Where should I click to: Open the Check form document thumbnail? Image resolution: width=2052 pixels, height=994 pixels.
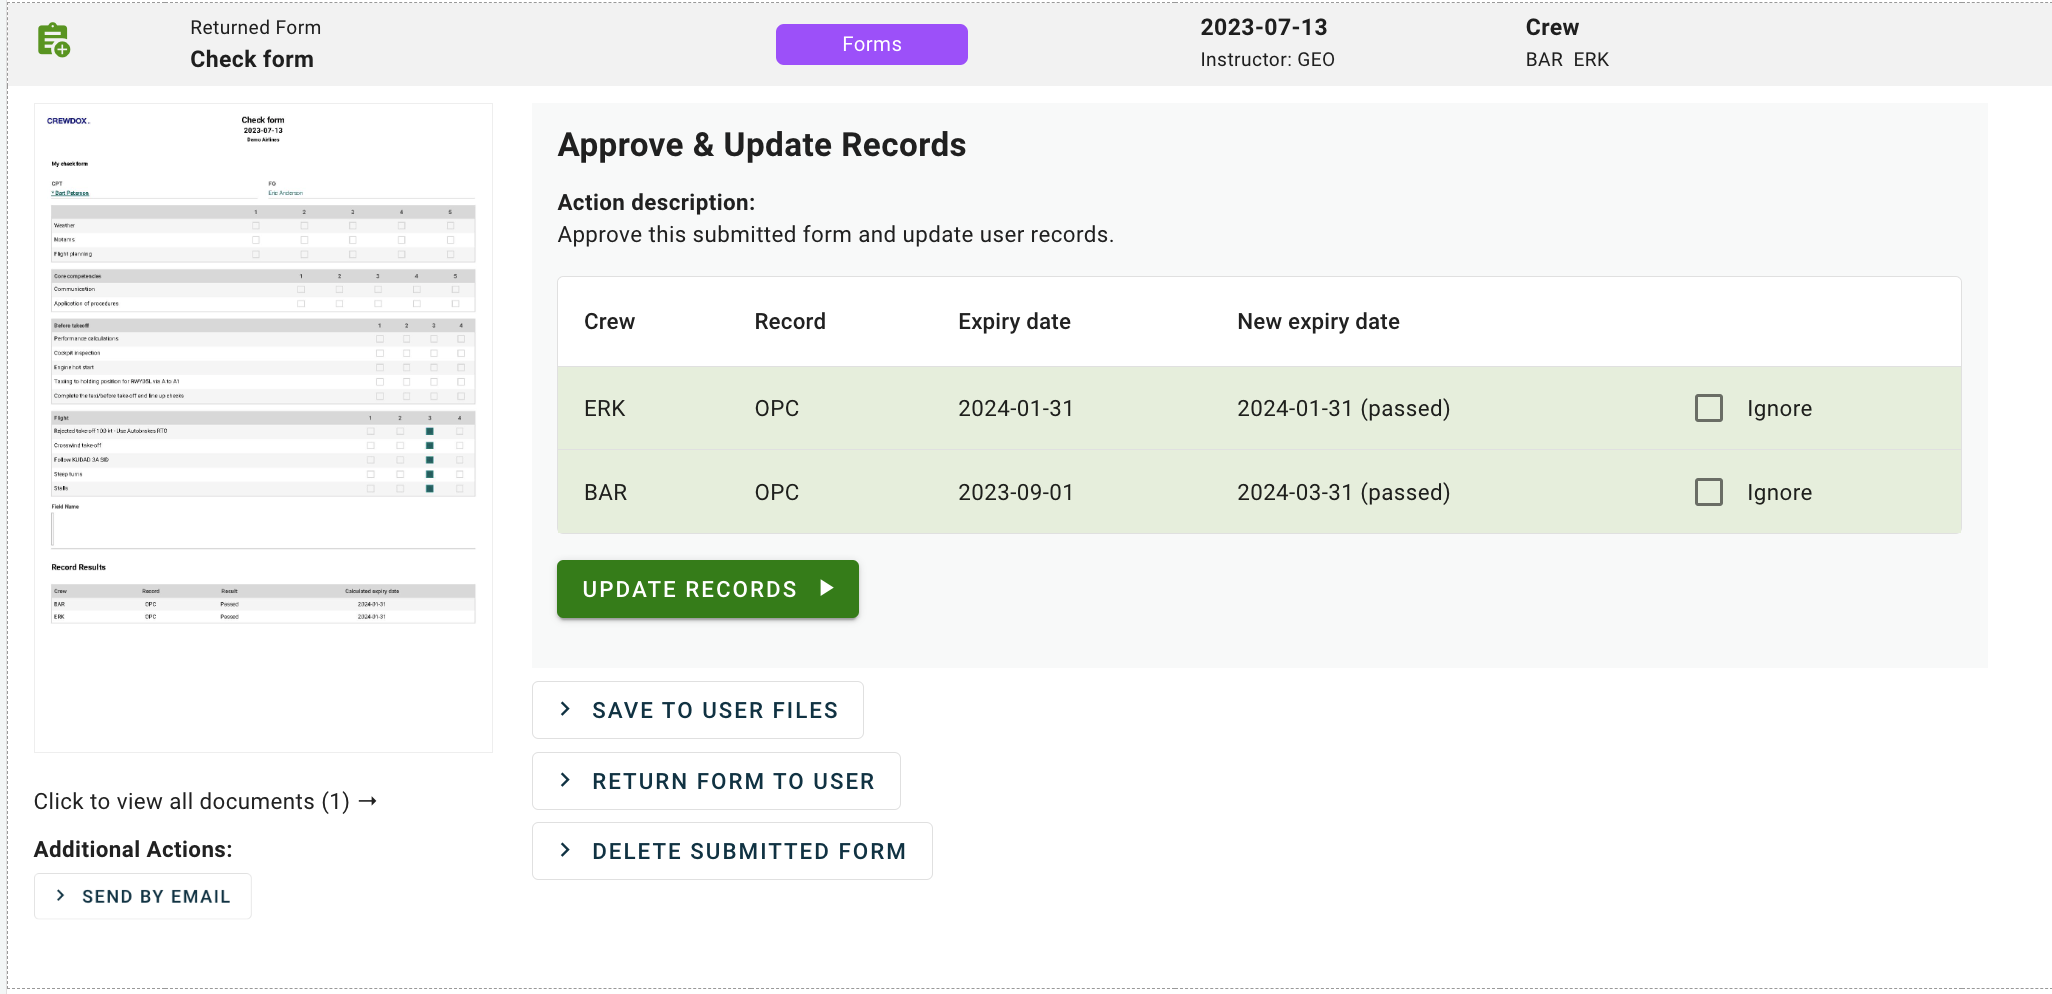click(x=263, y=427)
